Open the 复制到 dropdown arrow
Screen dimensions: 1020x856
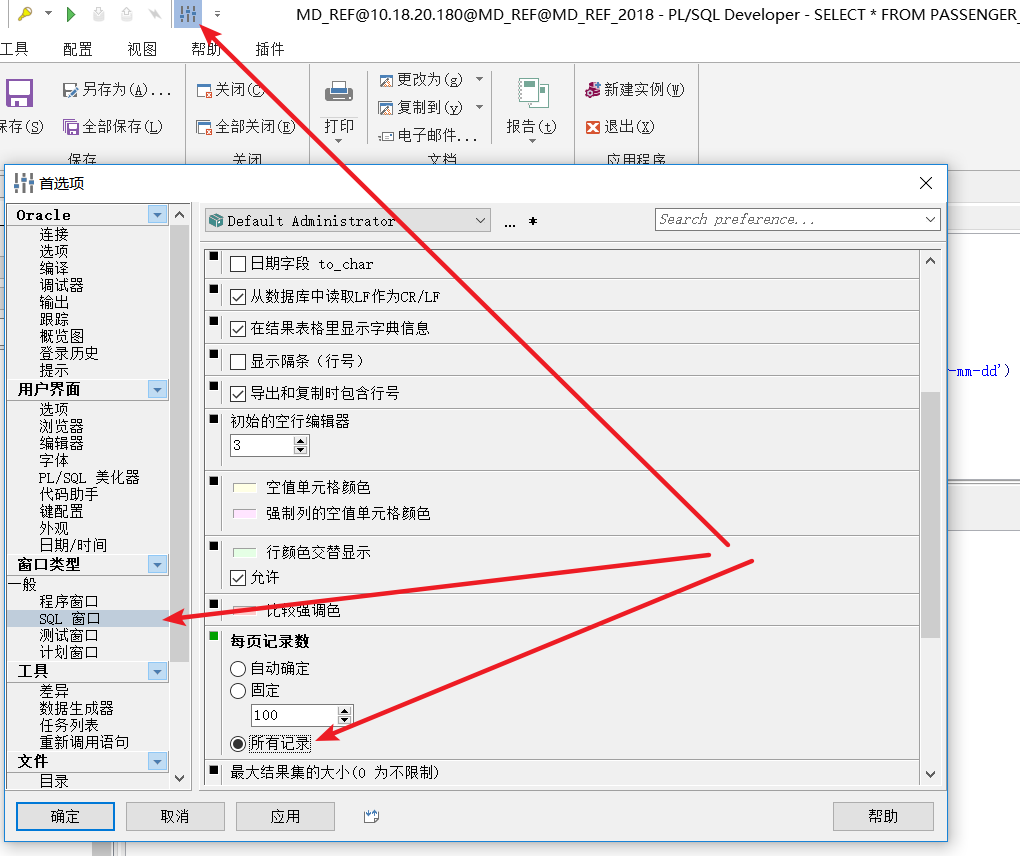click(479, 107)
